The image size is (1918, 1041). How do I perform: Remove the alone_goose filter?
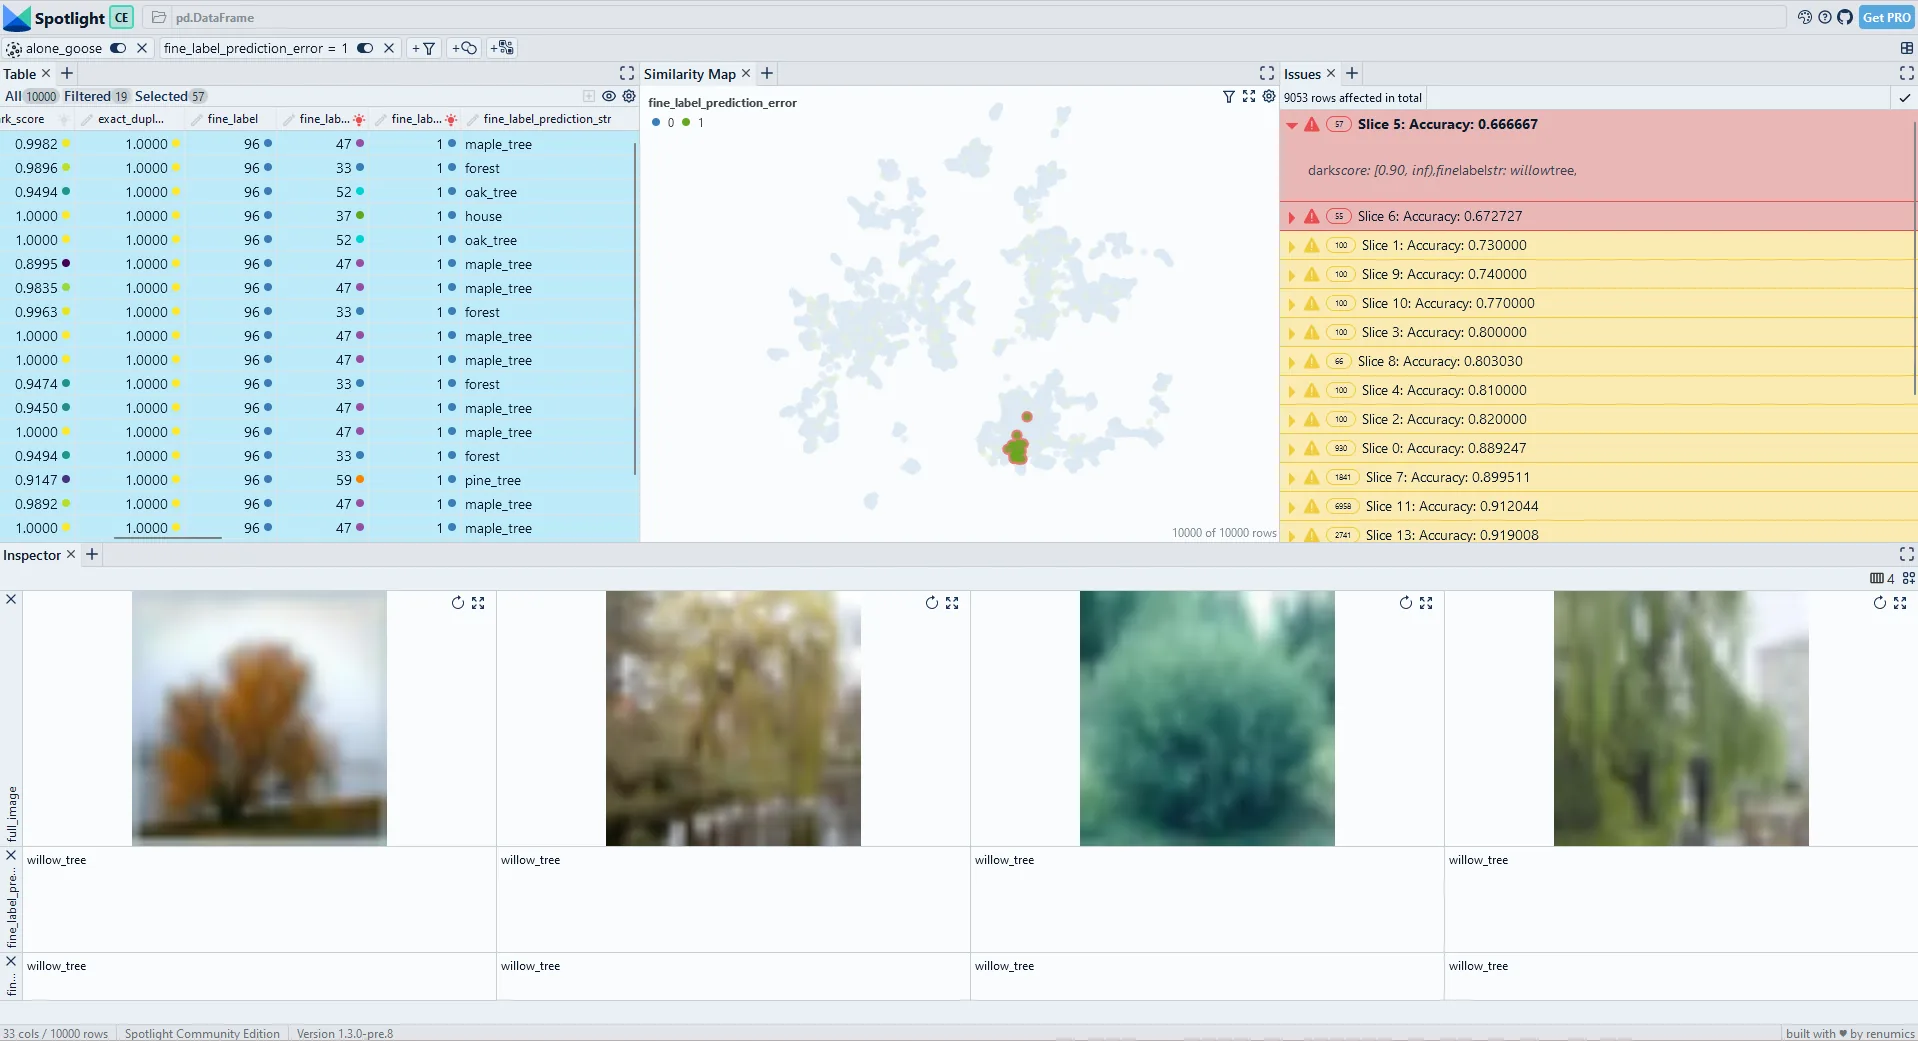pyautogui.click(x=142, y=48)
